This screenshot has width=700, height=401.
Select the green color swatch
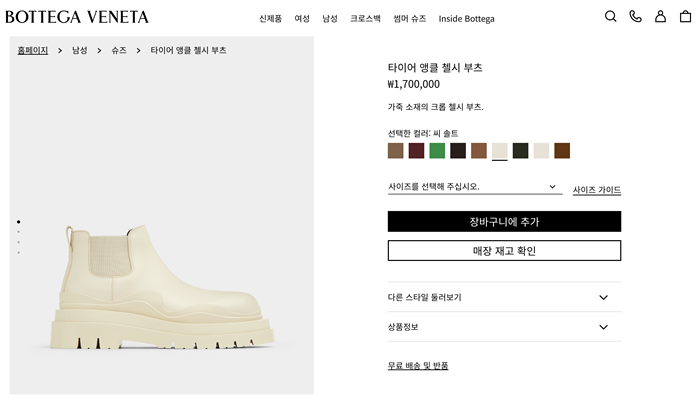[x=437, y=151]
